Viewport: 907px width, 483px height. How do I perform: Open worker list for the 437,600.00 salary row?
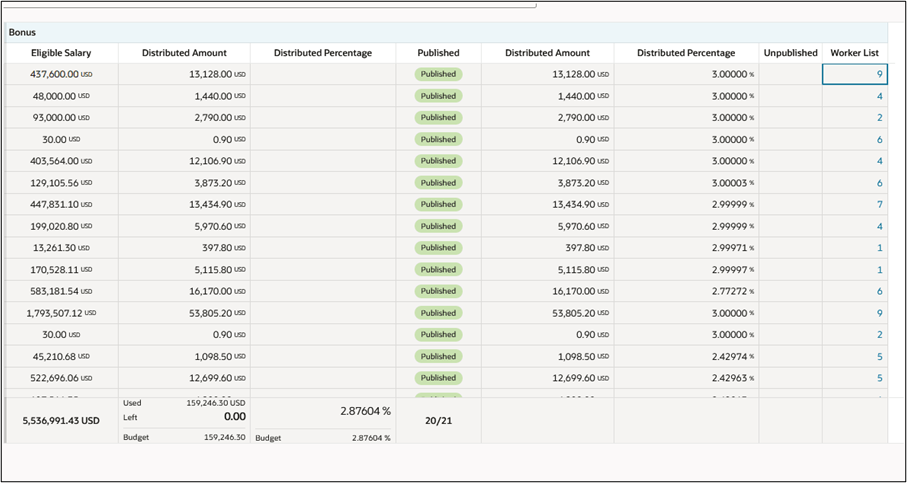click(879, 74)
